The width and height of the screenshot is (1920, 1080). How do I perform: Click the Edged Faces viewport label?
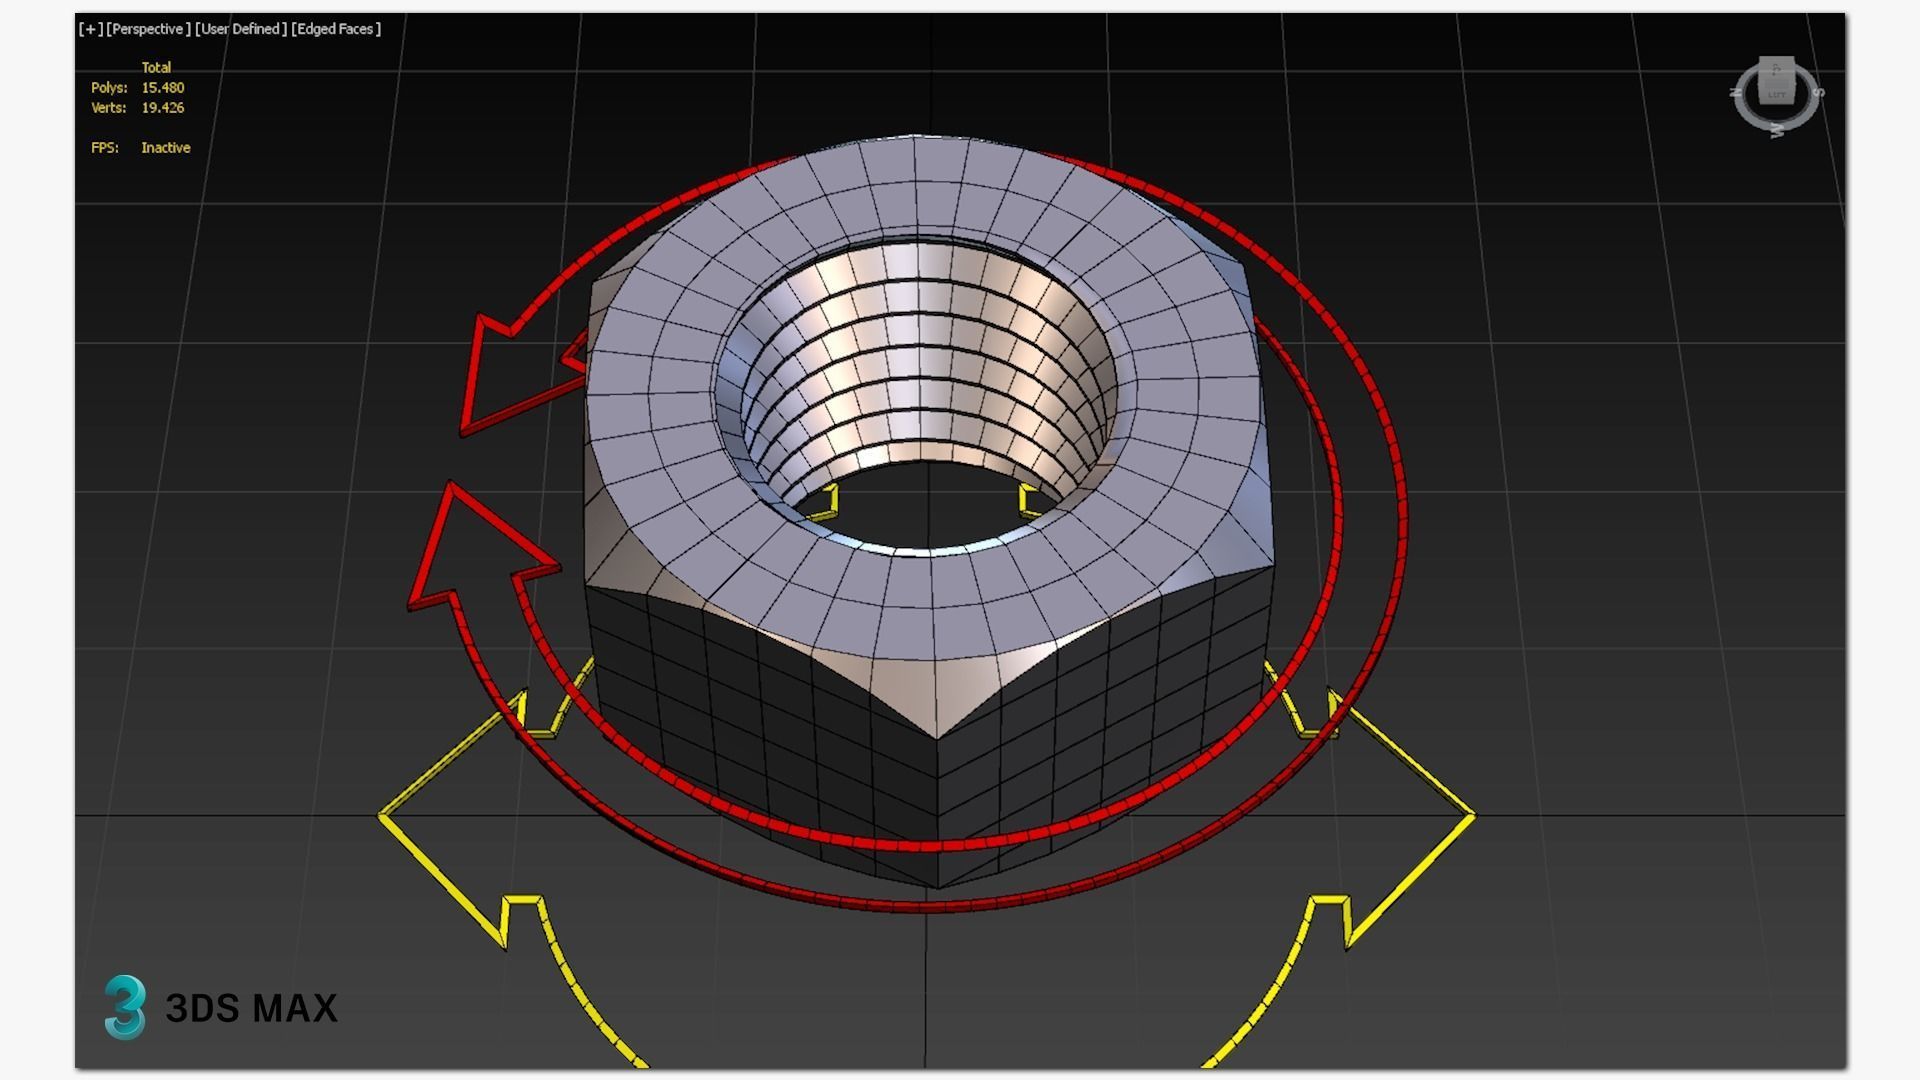click(x=336, y=29)
